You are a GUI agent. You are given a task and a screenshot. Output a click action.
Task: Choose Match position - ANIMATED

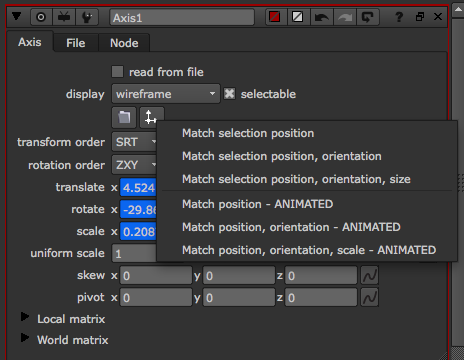click(257, 204)
